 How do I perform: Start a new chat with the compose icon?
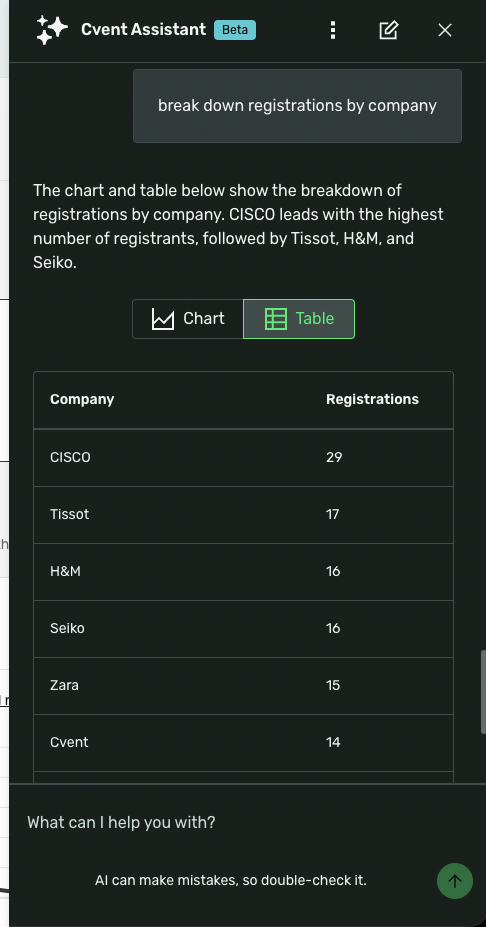point(388,30)
